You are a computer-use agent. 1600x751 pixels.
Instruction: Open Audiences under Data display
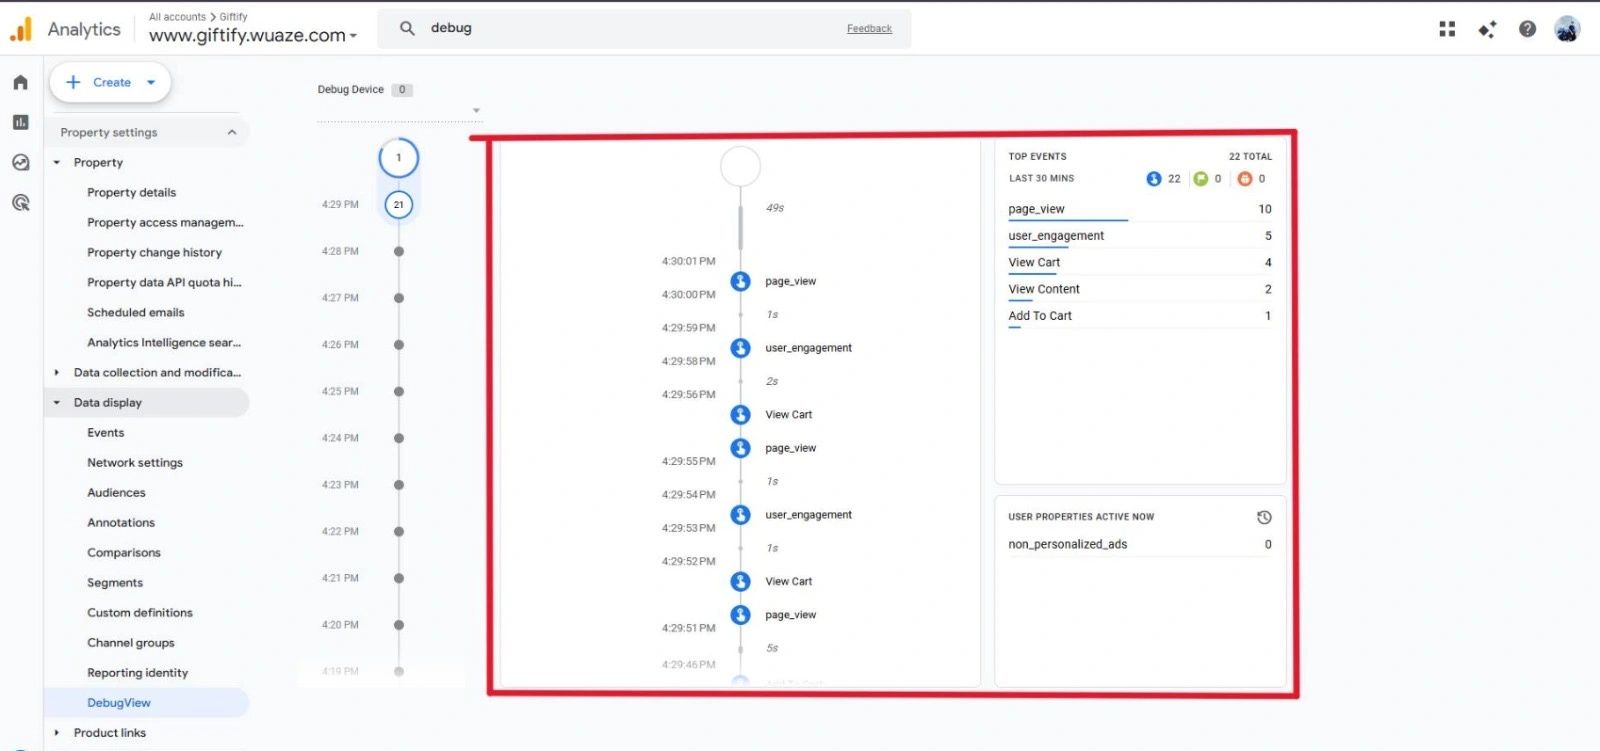pyautogui.click(x=116, y=493)
